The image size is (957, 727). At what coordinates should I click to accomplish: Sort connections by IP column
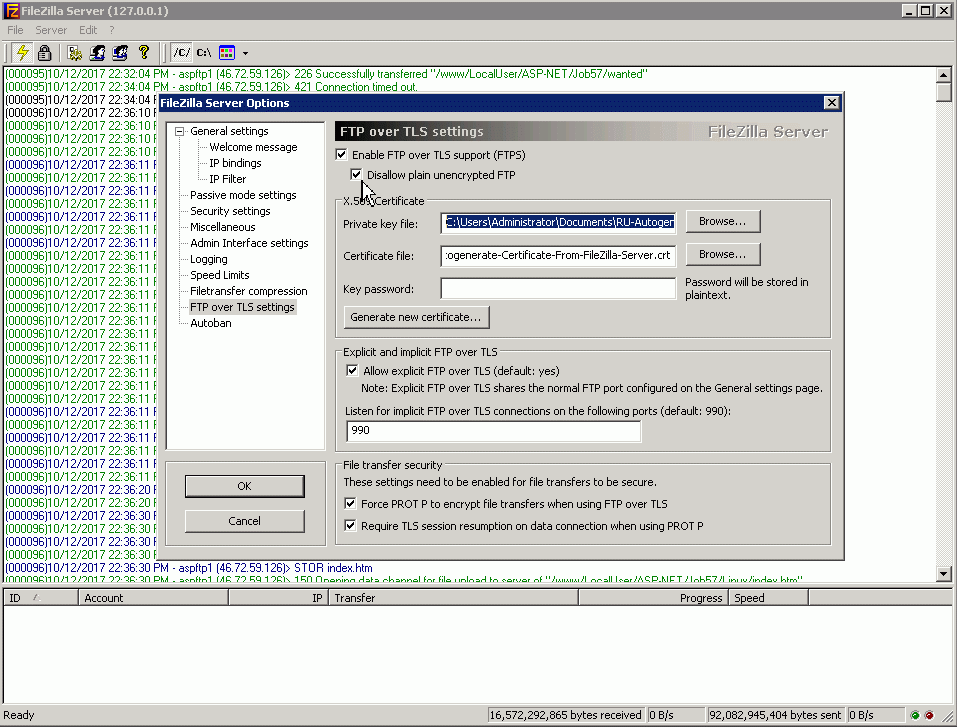pos(278,598)
